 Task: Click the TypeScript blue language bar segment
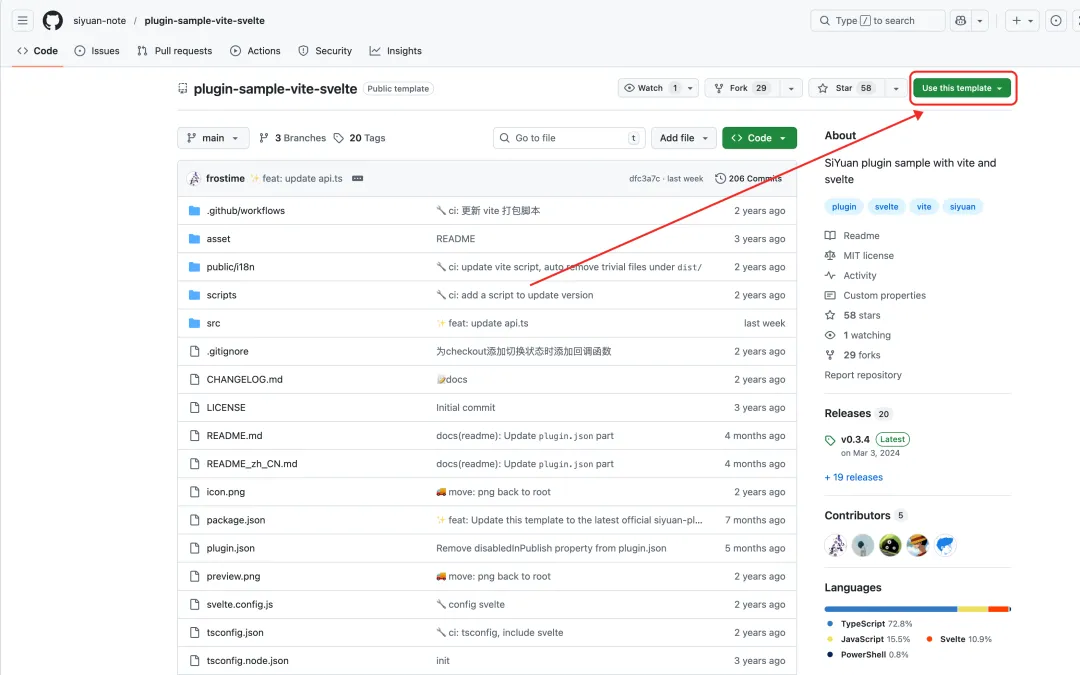pos(891,609)
